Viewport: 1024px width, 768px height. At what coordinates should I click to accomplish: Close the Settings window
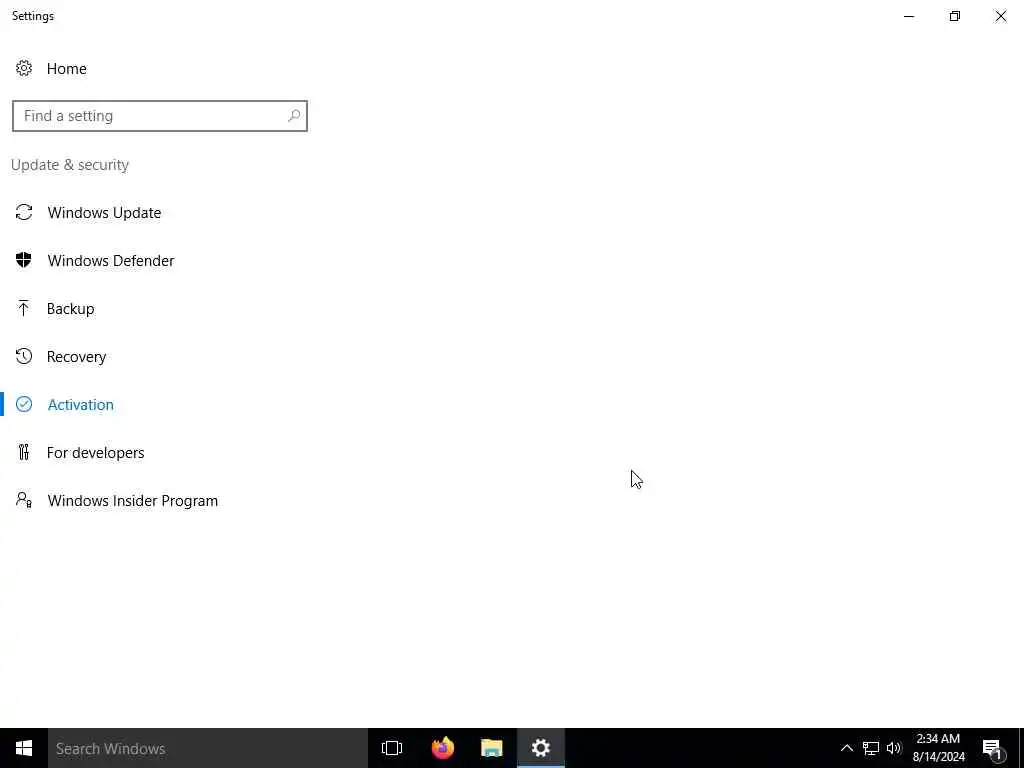click(1000, 16)
